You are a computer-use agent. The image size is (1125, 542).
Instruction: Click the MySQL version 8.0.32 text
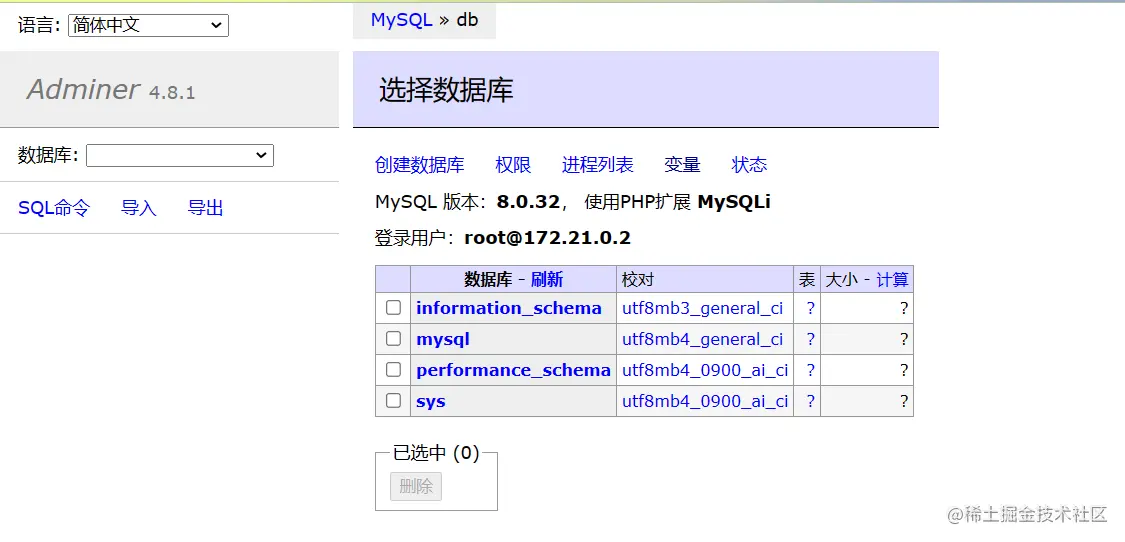point(527,202)
